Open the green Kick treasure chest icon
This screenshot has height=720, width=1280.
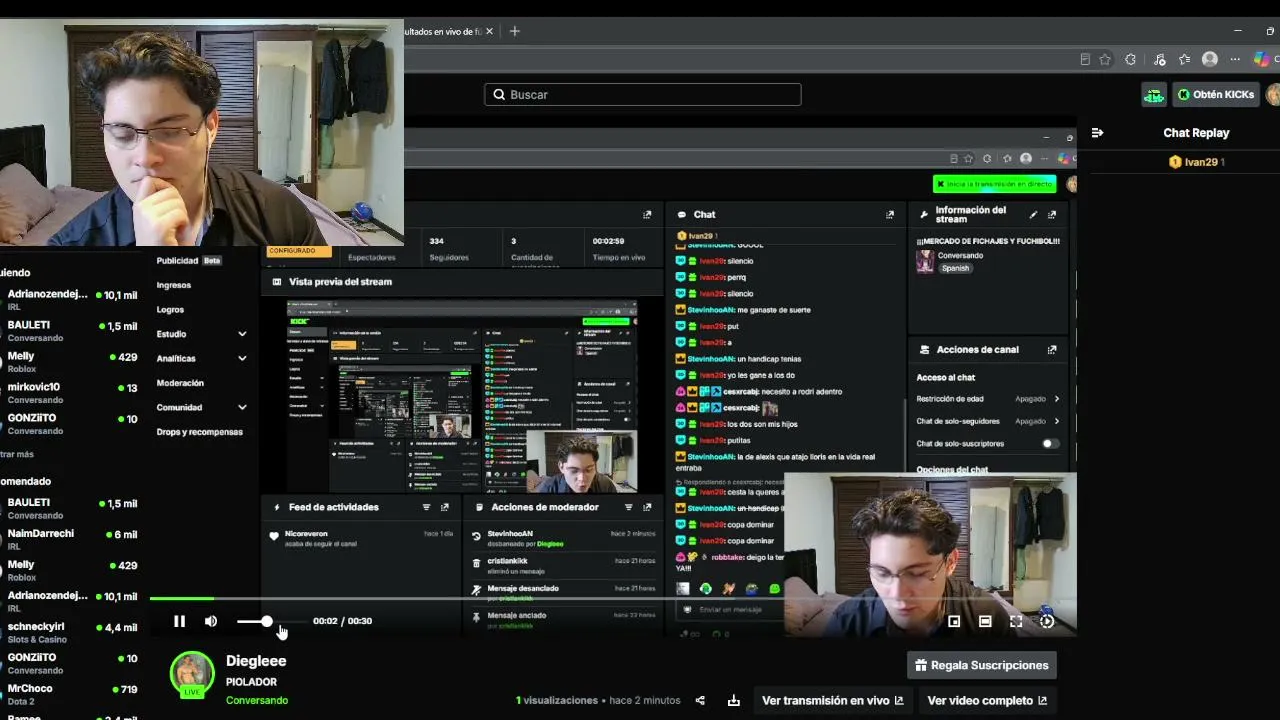[x=1154, y=95]
